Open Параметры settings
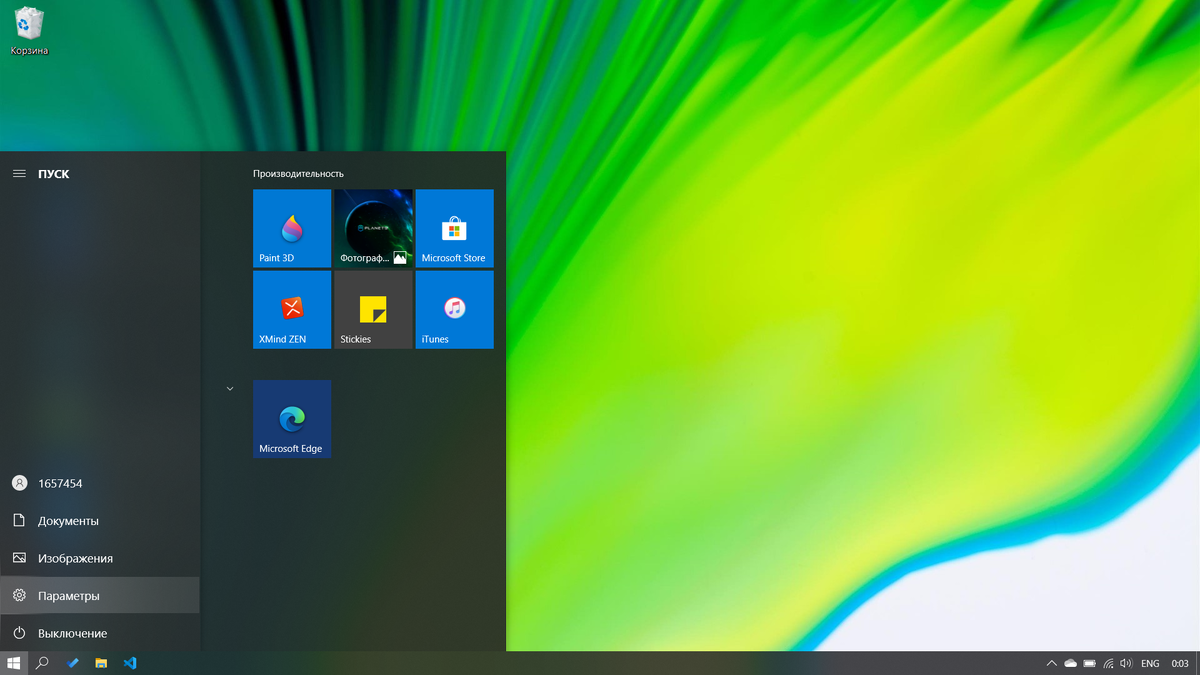The height and width of the screenshot is (675, 1200). point(100,596)
